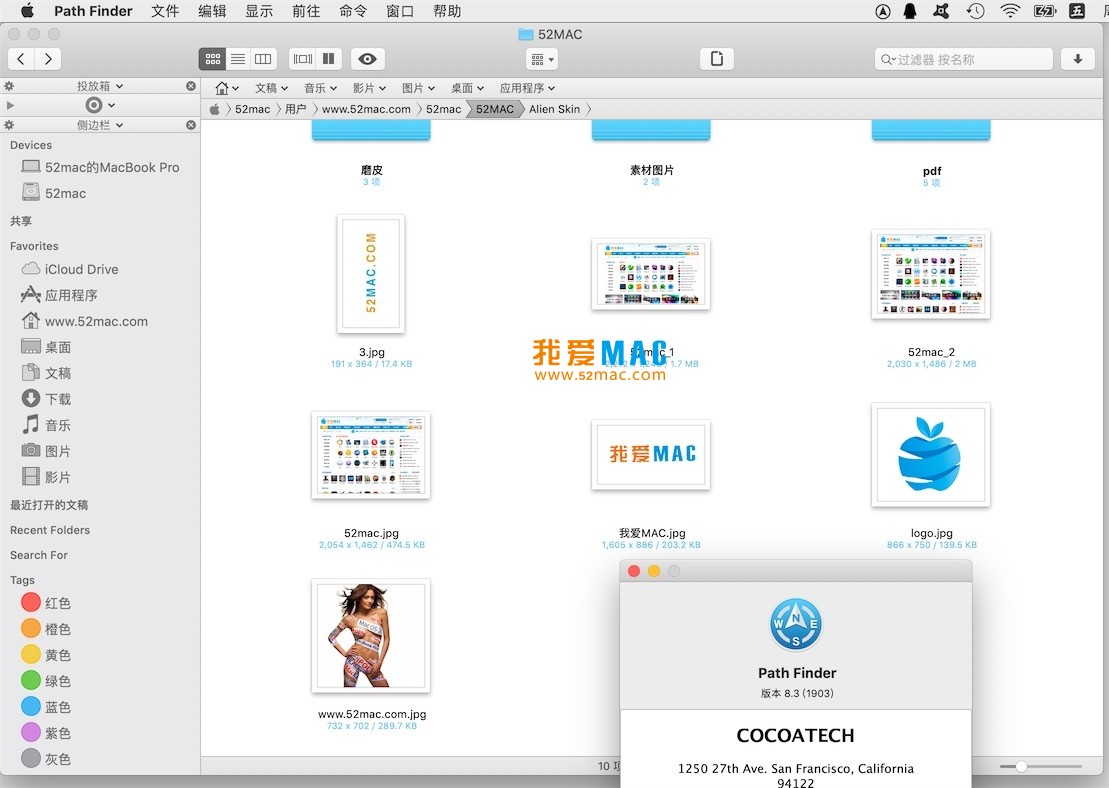Expand the 应用程序 favorites bar dropdown
The height and width of the screenshot is (788, 1109).
pos(528,88)
